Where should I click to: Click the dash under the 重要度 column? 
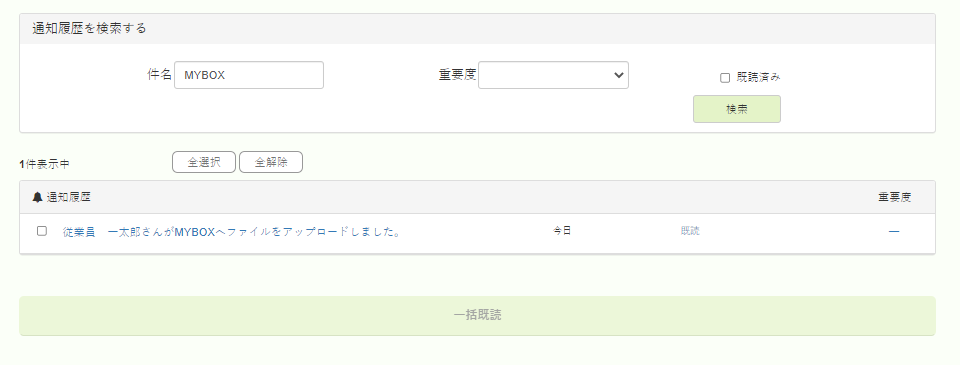[894, 231]
